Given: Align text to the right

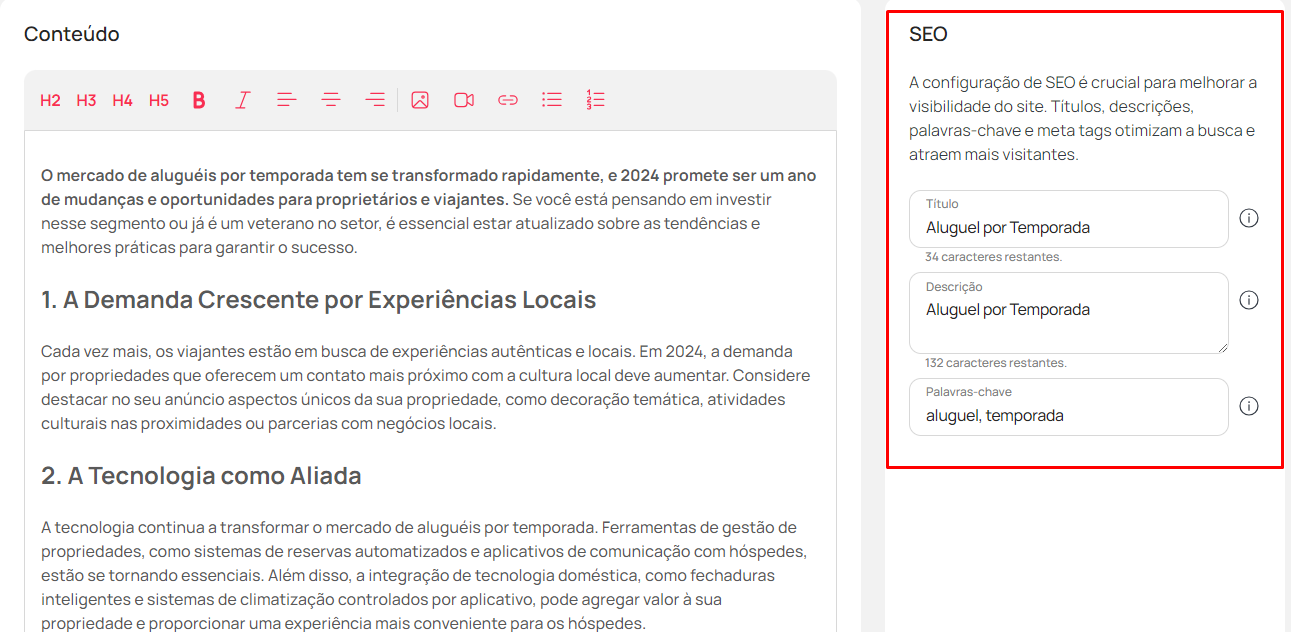Looking at the screenshot, I should 375,100.
